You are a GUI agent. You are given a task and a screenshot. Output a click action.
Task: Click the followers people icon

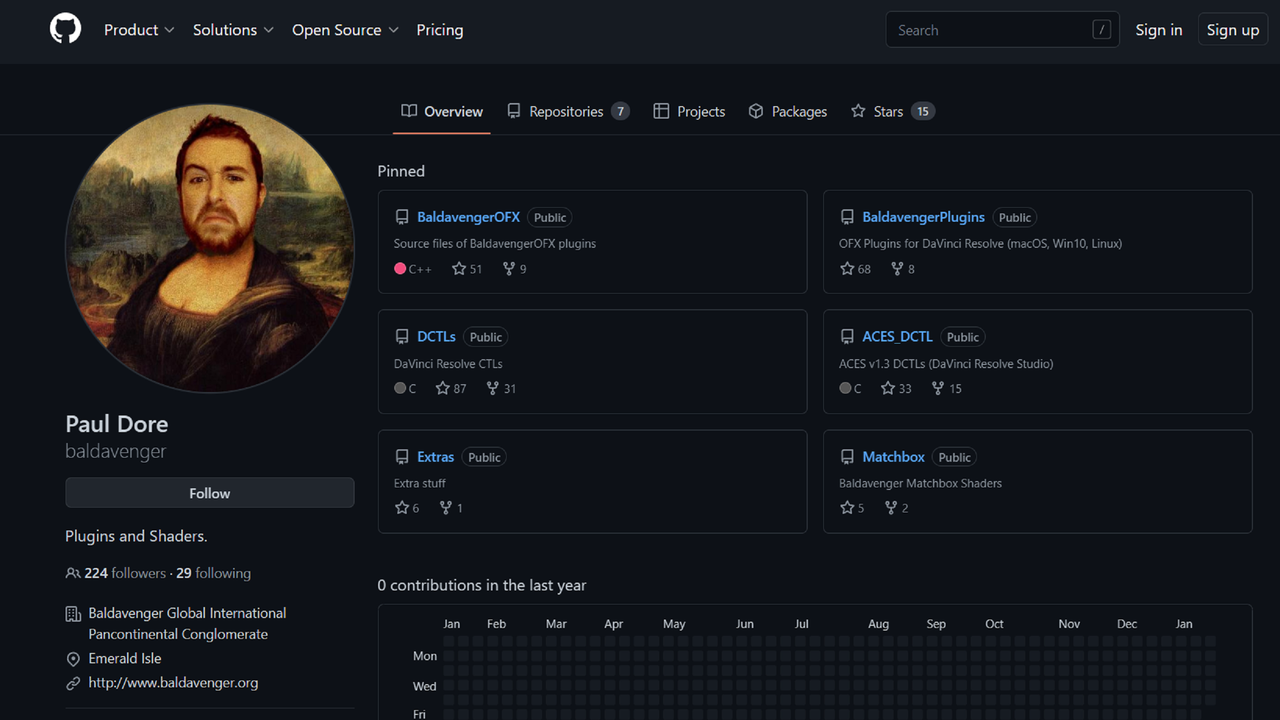(73, 573)
